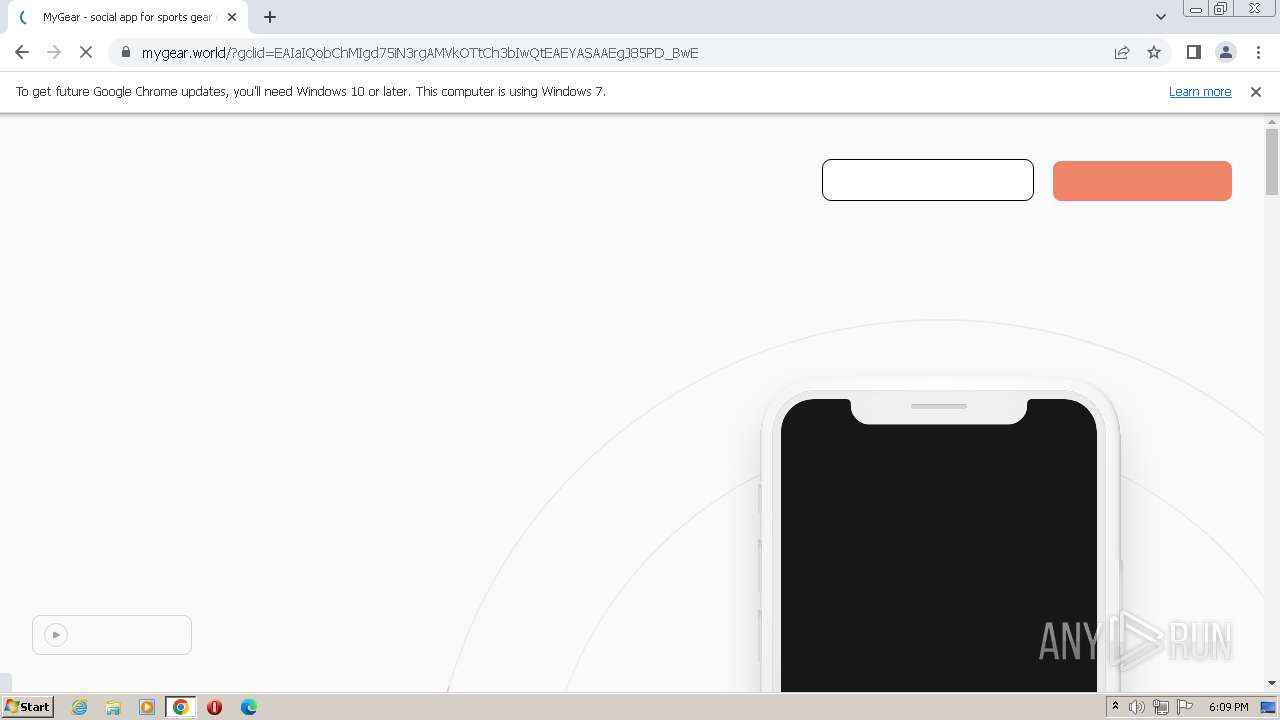Bookmark this tab with the star icon
Screen dimensions: 1280x720
coord(1154,53)
